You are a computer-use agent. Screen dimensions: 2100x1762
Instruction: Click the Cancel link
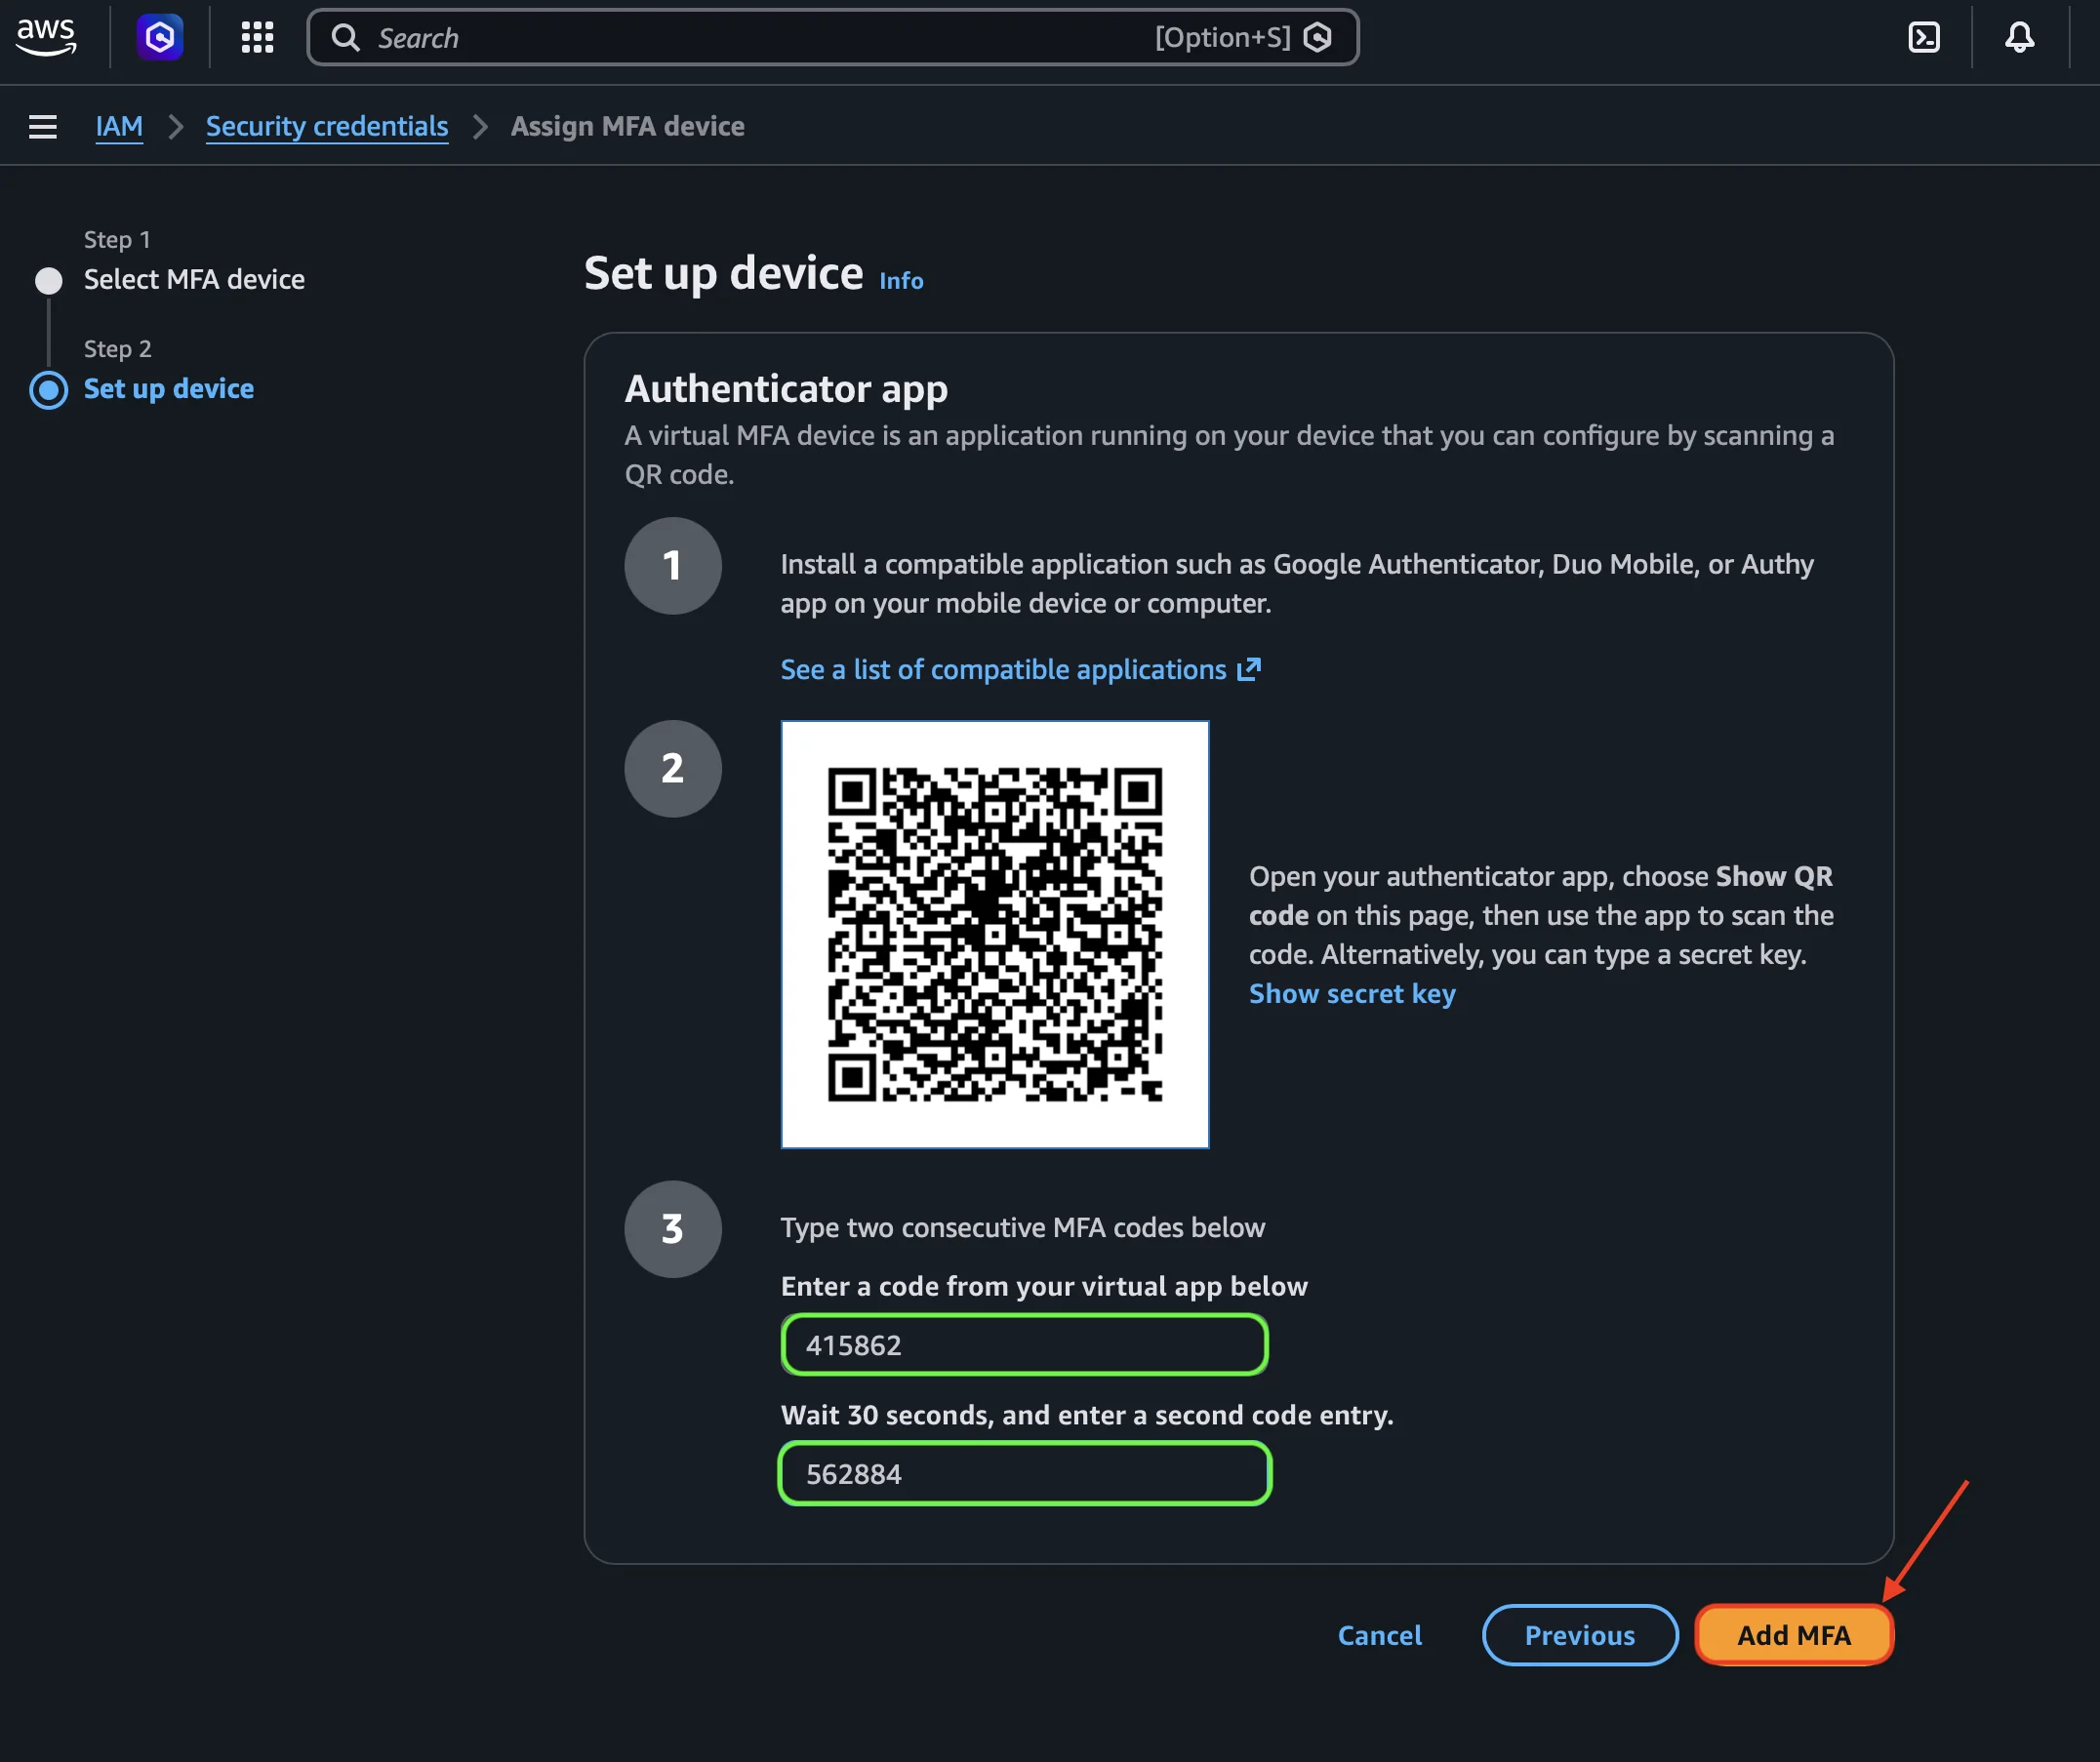[x=1379, y=1634]
